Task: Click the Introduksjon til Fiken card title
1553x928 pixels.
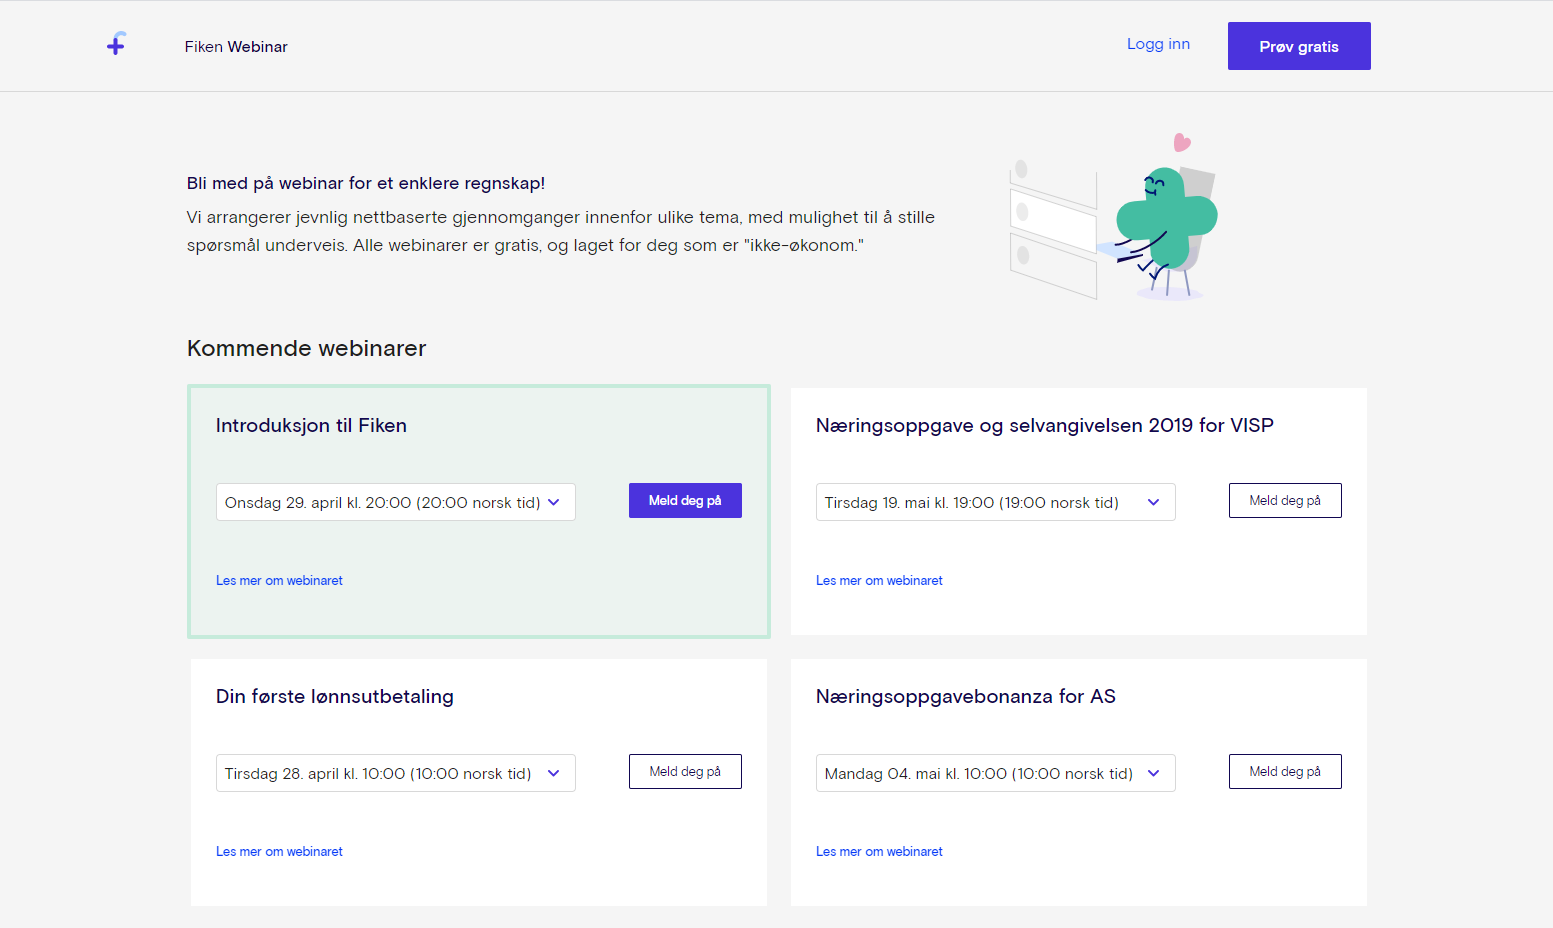Action: (x=311, y=425)
